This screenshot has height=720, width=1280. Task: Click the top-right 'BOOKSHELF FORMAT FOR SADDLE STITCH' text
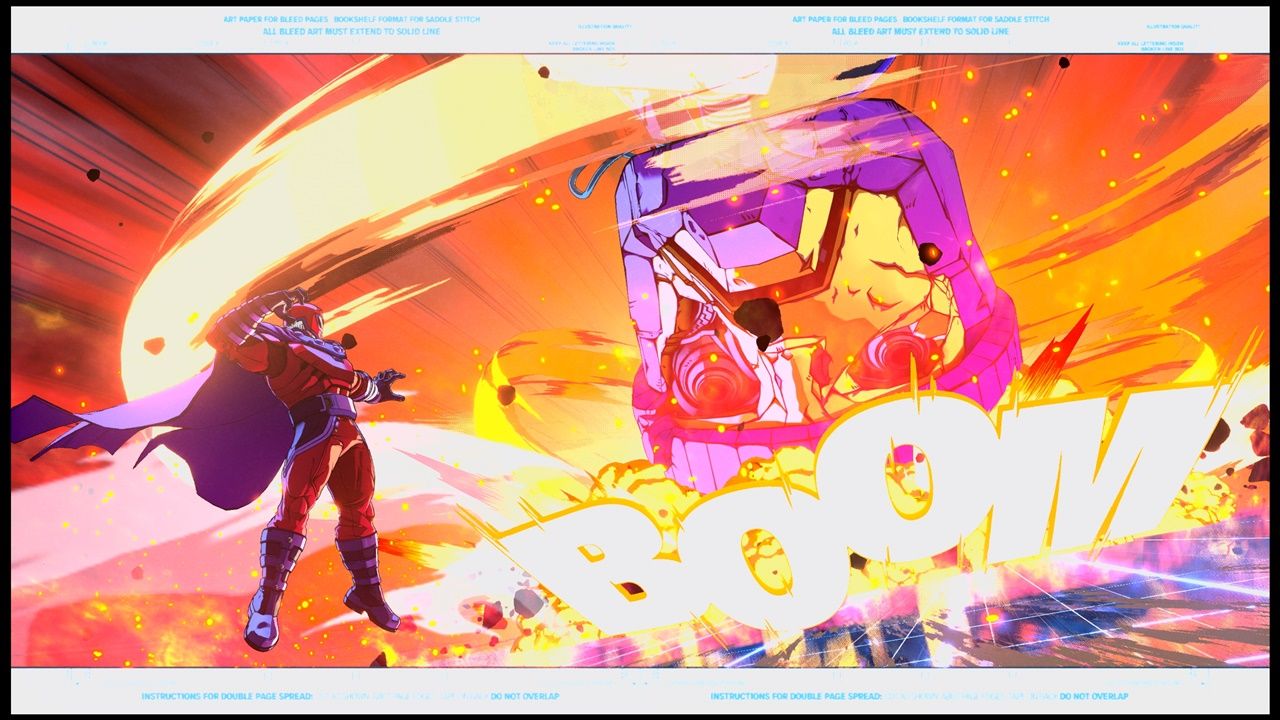pos(975,19)
